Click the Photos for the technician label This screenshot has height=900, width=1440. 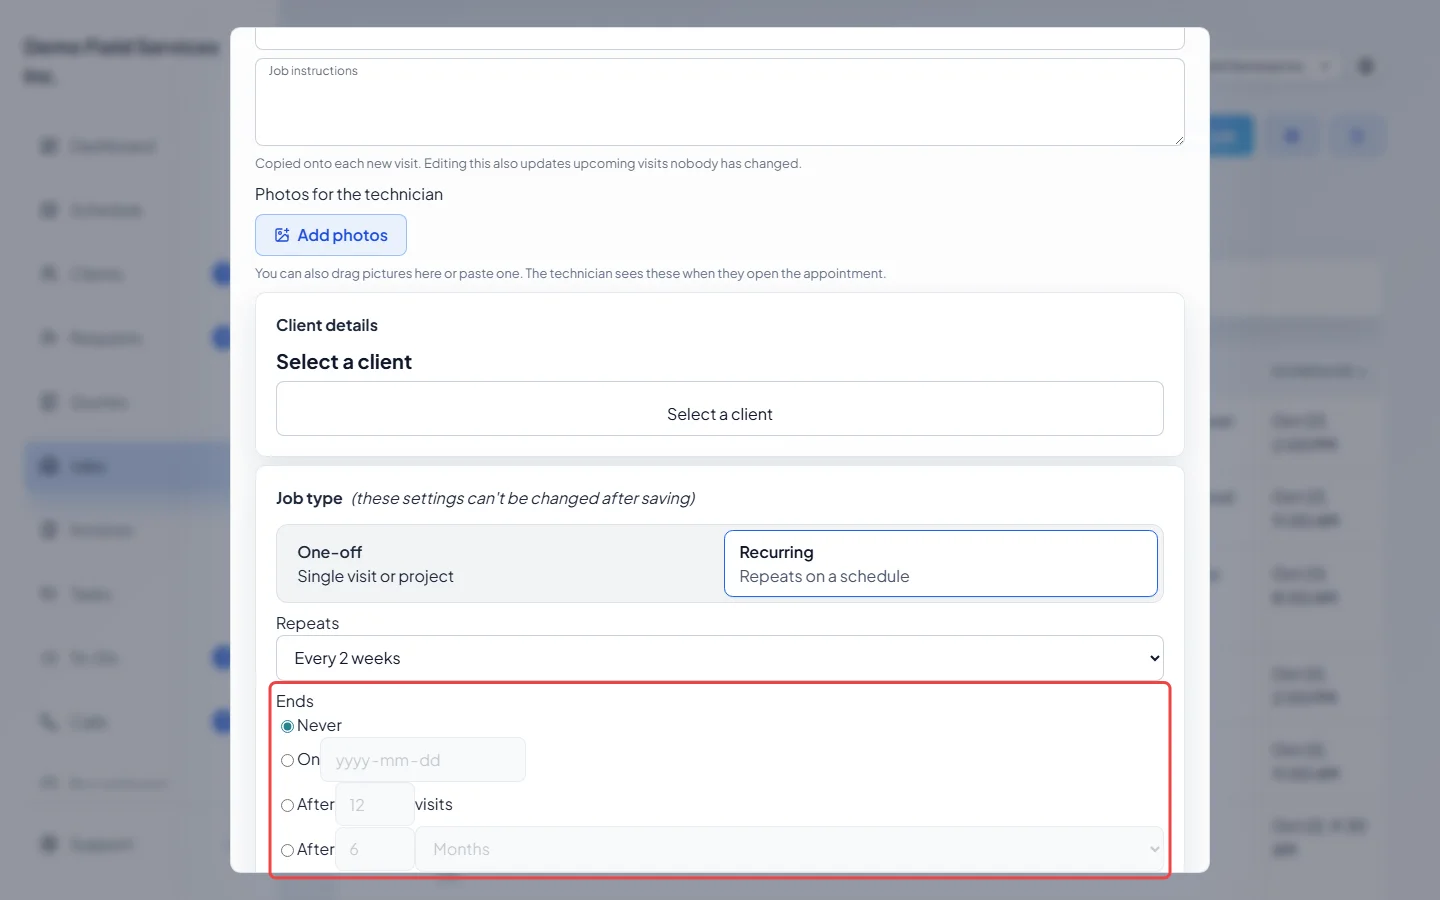(x=349, y=194)
